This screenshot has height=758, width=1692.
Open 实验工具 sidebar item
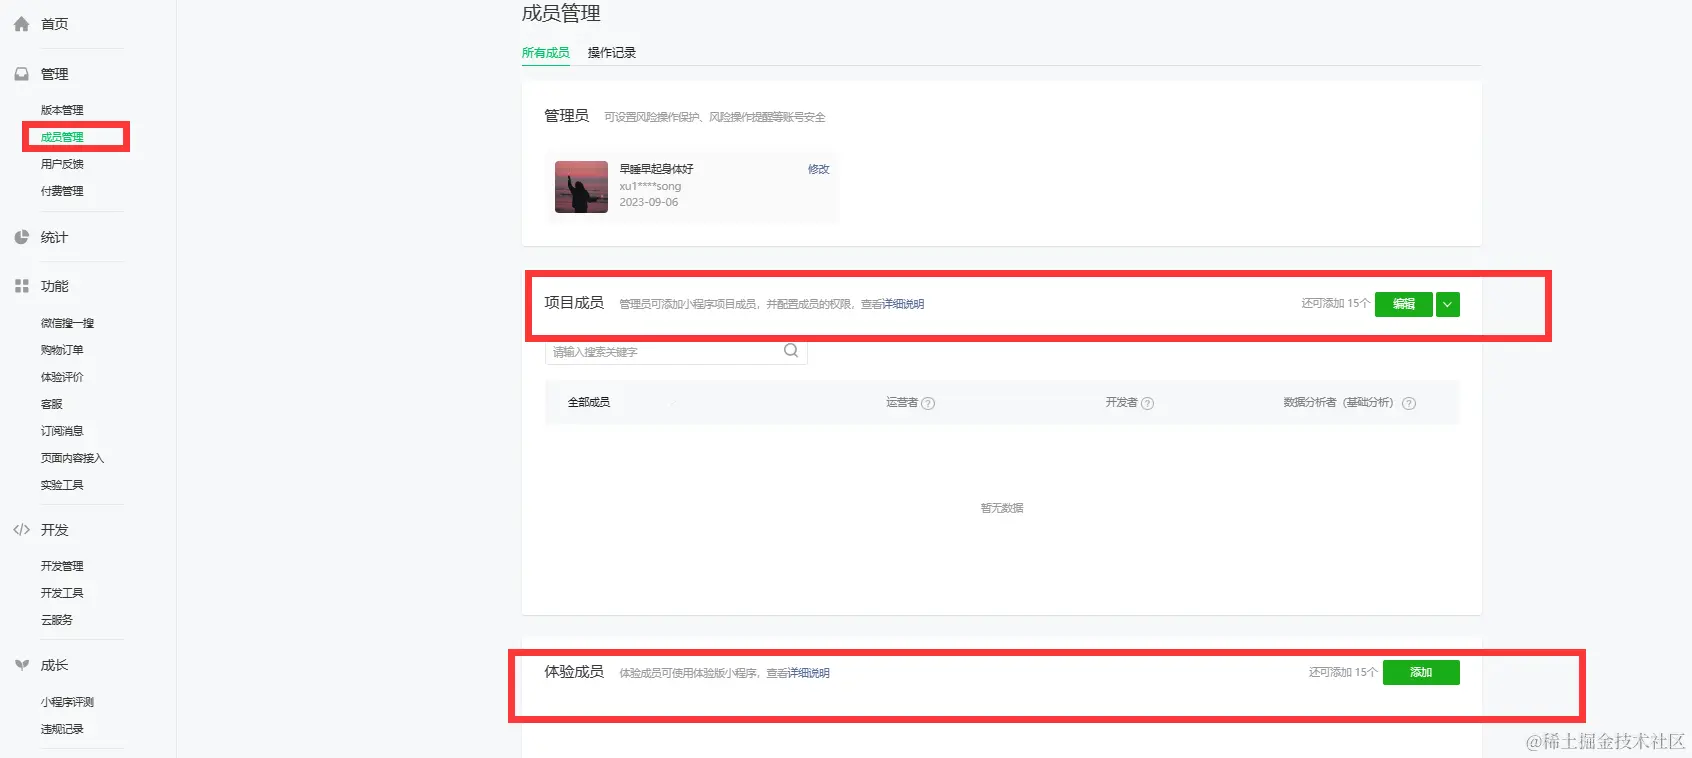pyautogui.click(x=62, y=485)
